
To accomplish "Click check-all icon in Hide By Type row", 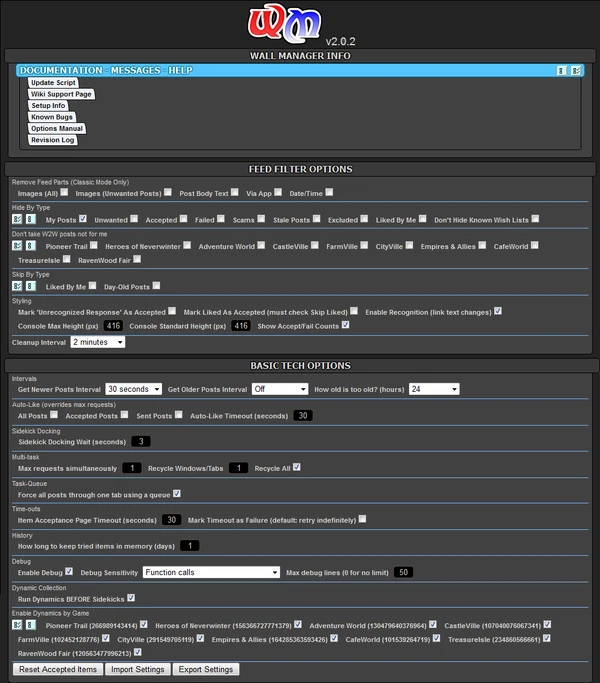I will click(x=17, y=219).
